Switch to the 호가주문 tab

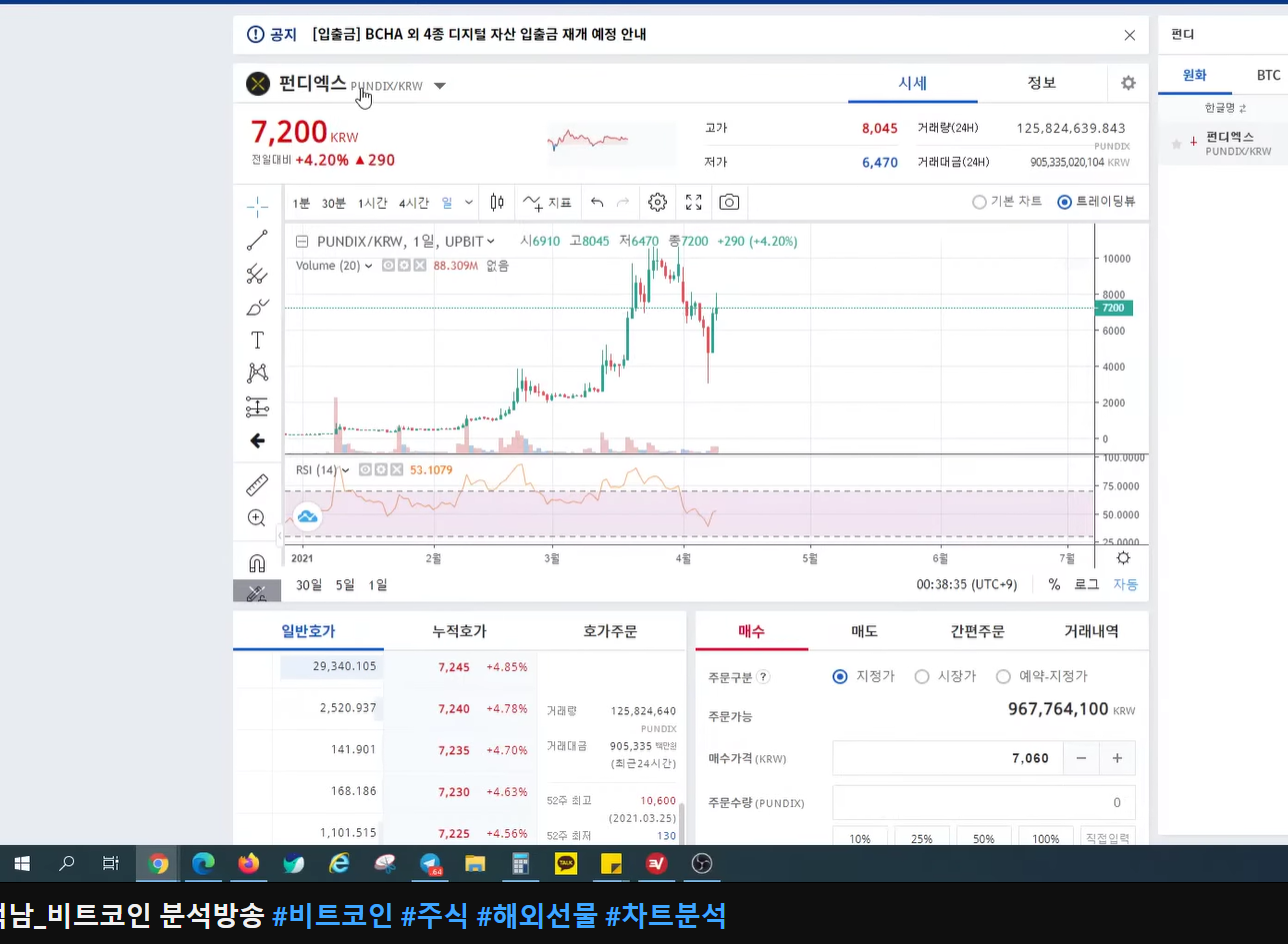click(x=610, y=631)
